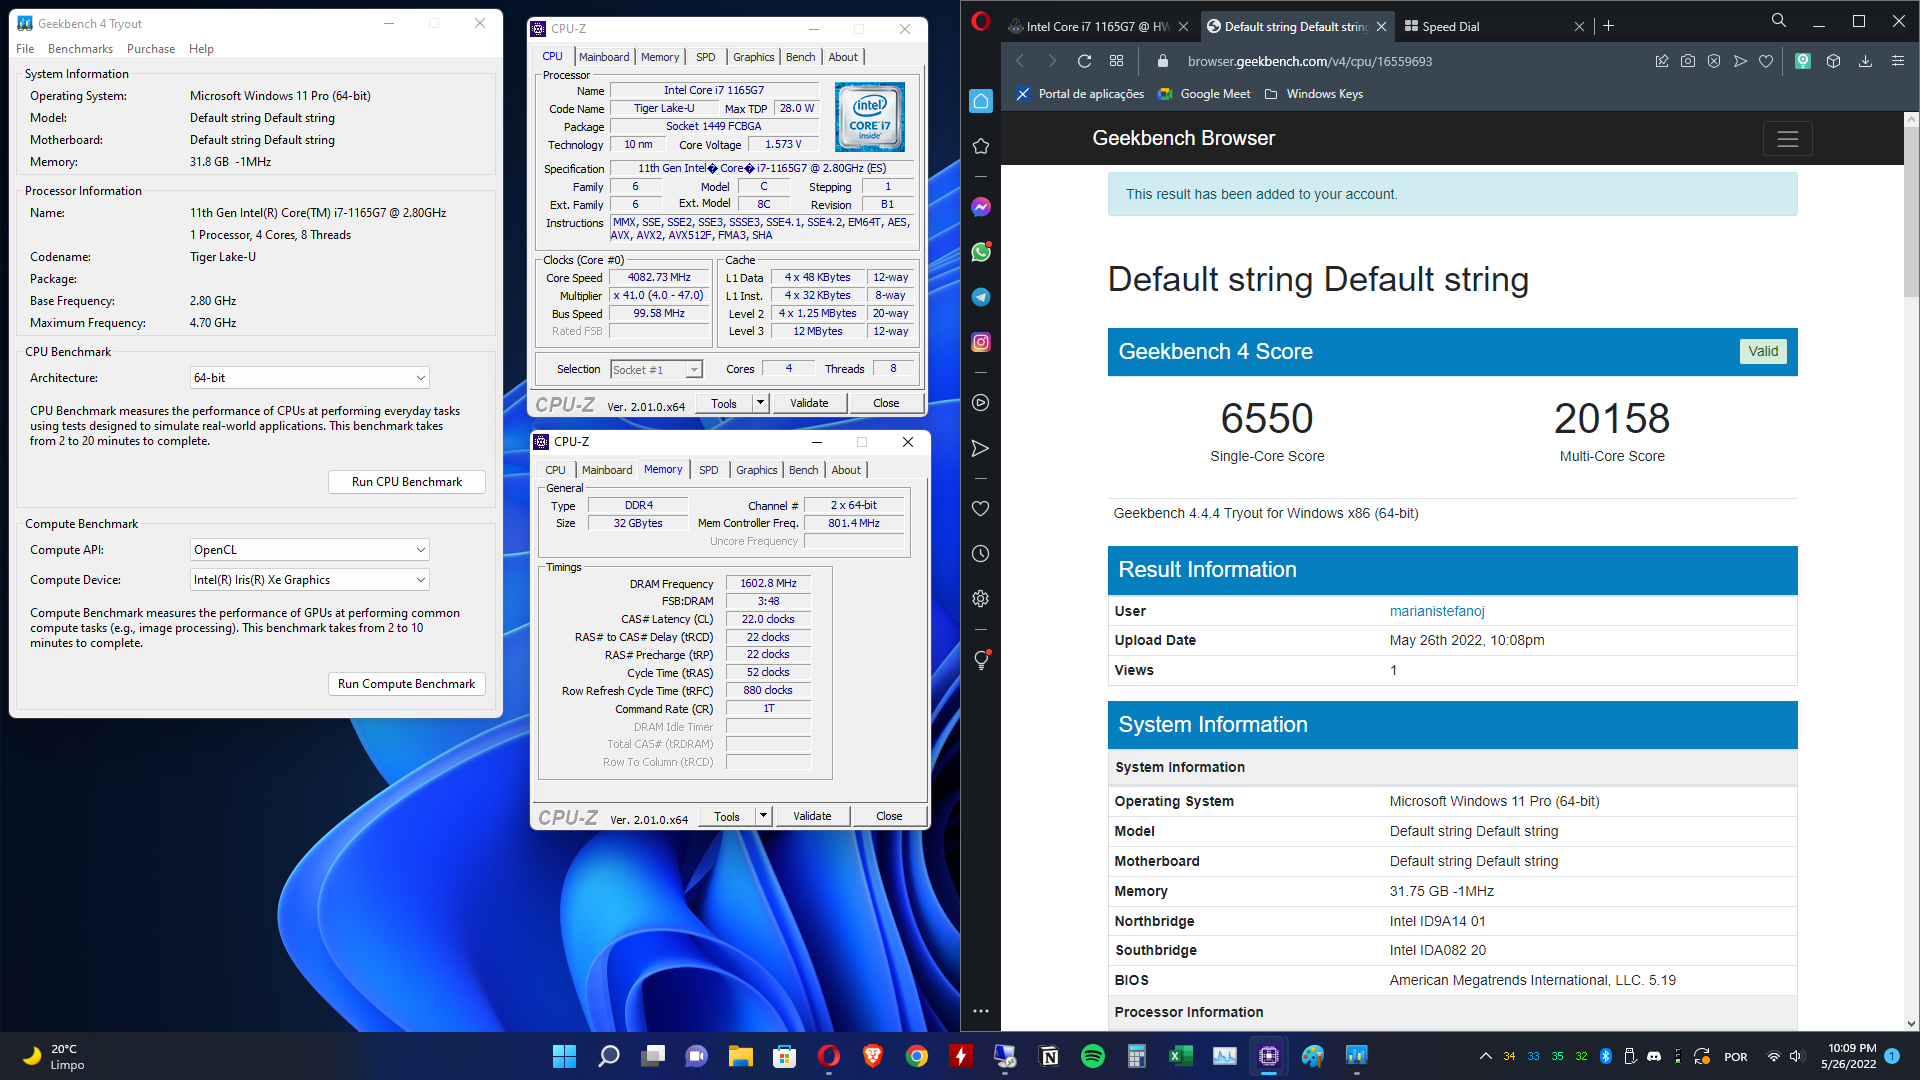Viewport: 1920px width, 1080px height.
Task: Switch to Bench tab in lower CPU-Z
Action: tap(803, 470)
